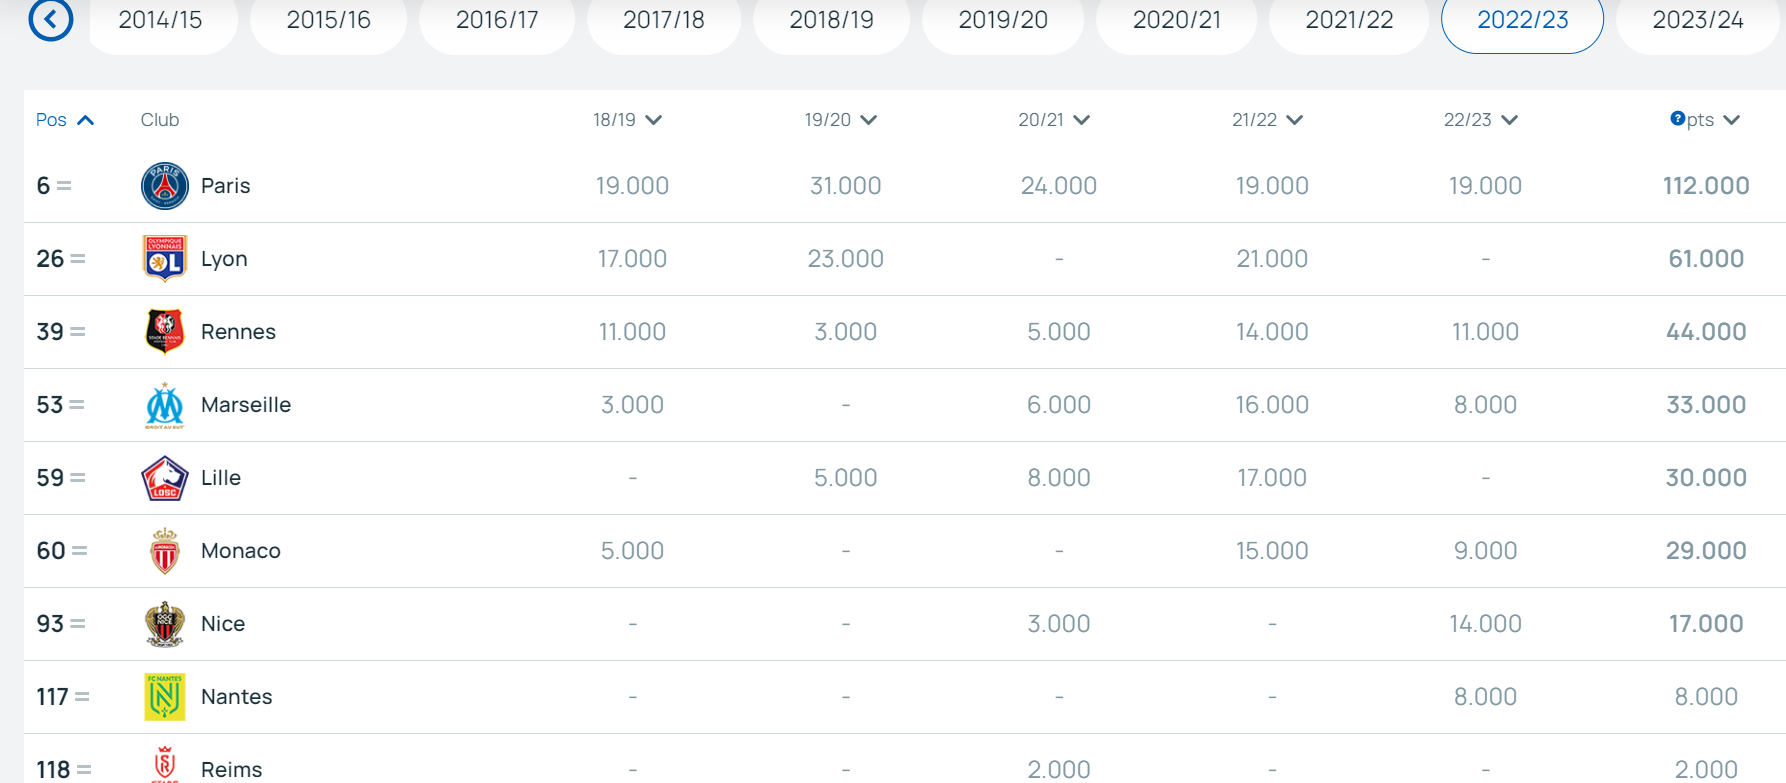Sort by the 19/20 column chevron

coord(868,120)
